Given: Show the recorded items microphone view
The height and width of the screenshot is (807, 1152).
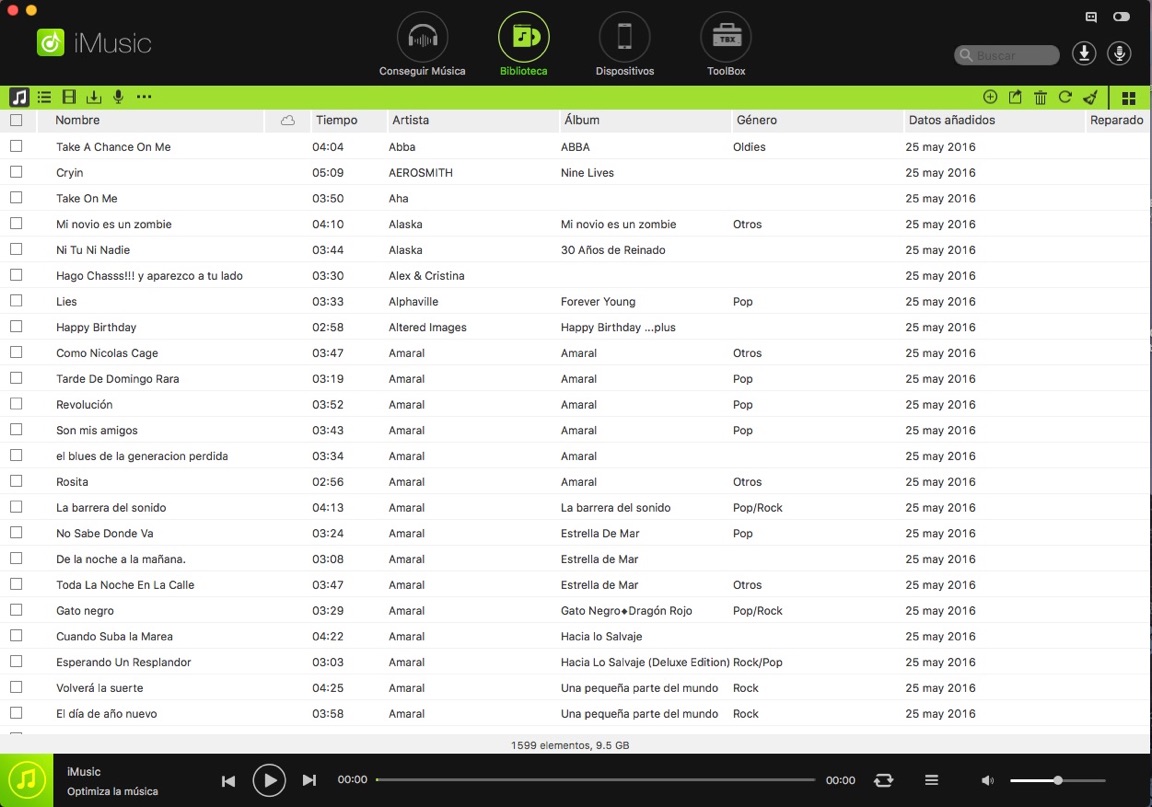Looking at the screenshot, I should click(118, 97).
